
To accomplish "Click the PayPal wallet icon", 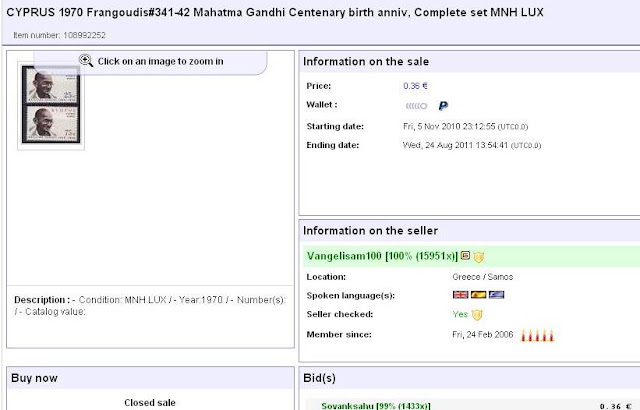I will (x=443, y=106).
